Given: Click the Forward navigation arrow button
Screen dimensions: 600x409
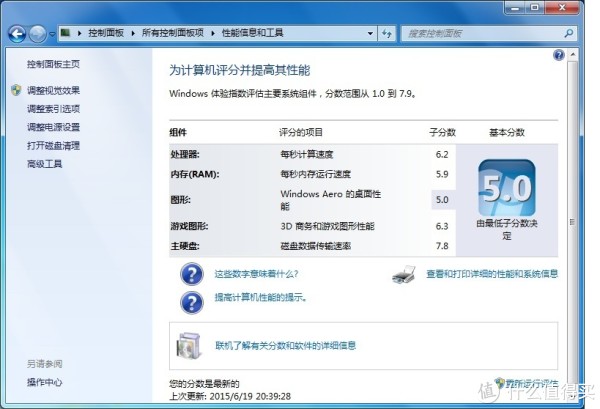Looking at the screenshot, I should click(x=38, y=34).
